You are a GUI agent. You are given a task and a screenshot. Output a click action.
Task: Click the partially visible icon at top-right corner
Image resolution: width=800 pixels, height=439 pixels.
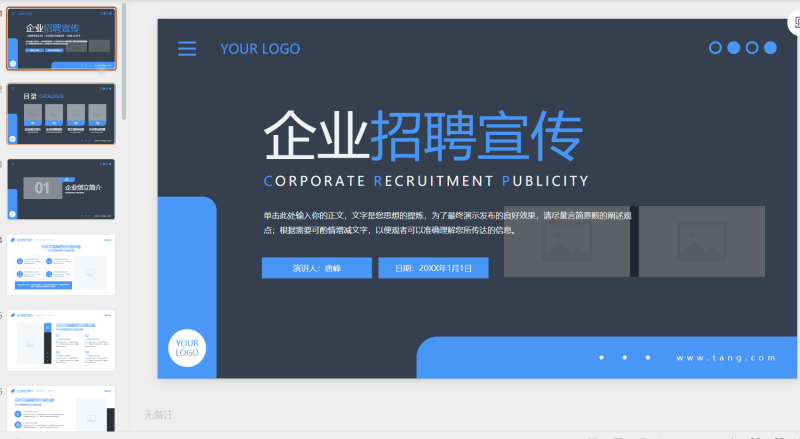coord(795,23)
